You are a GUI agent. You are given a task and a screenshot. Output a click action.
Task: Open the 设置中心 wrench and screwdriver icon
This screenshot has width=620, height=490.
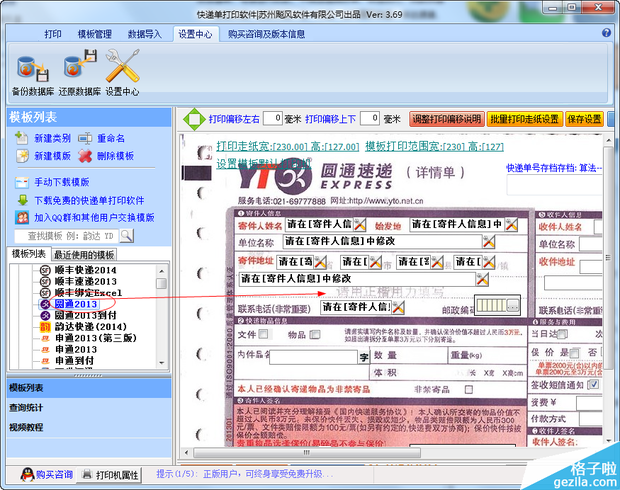[122, 66]
